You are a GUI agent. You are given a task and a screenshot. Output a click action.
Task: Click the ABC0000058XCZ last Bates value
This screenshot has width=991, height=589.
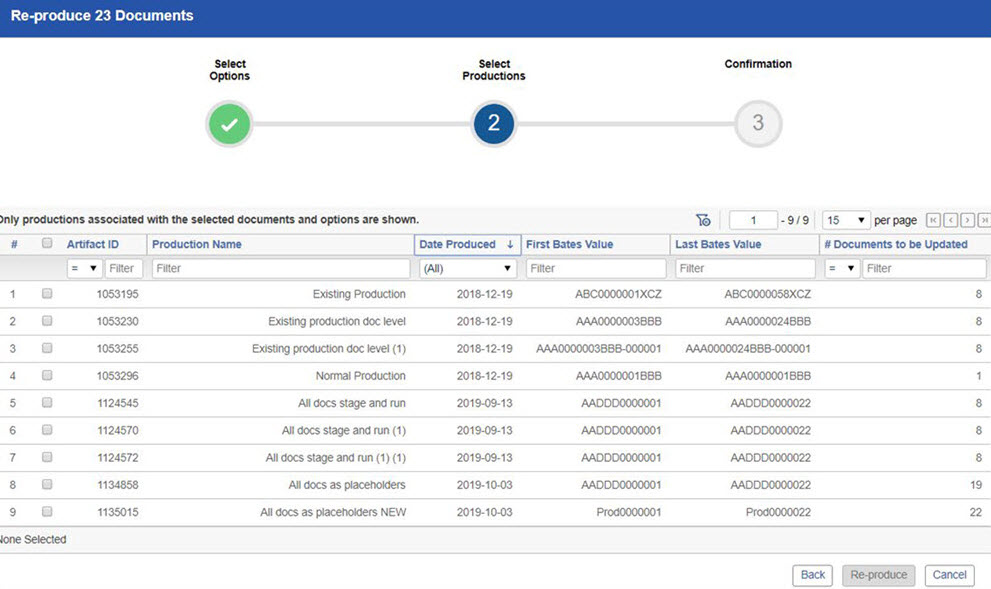click(x=767, y=294)
